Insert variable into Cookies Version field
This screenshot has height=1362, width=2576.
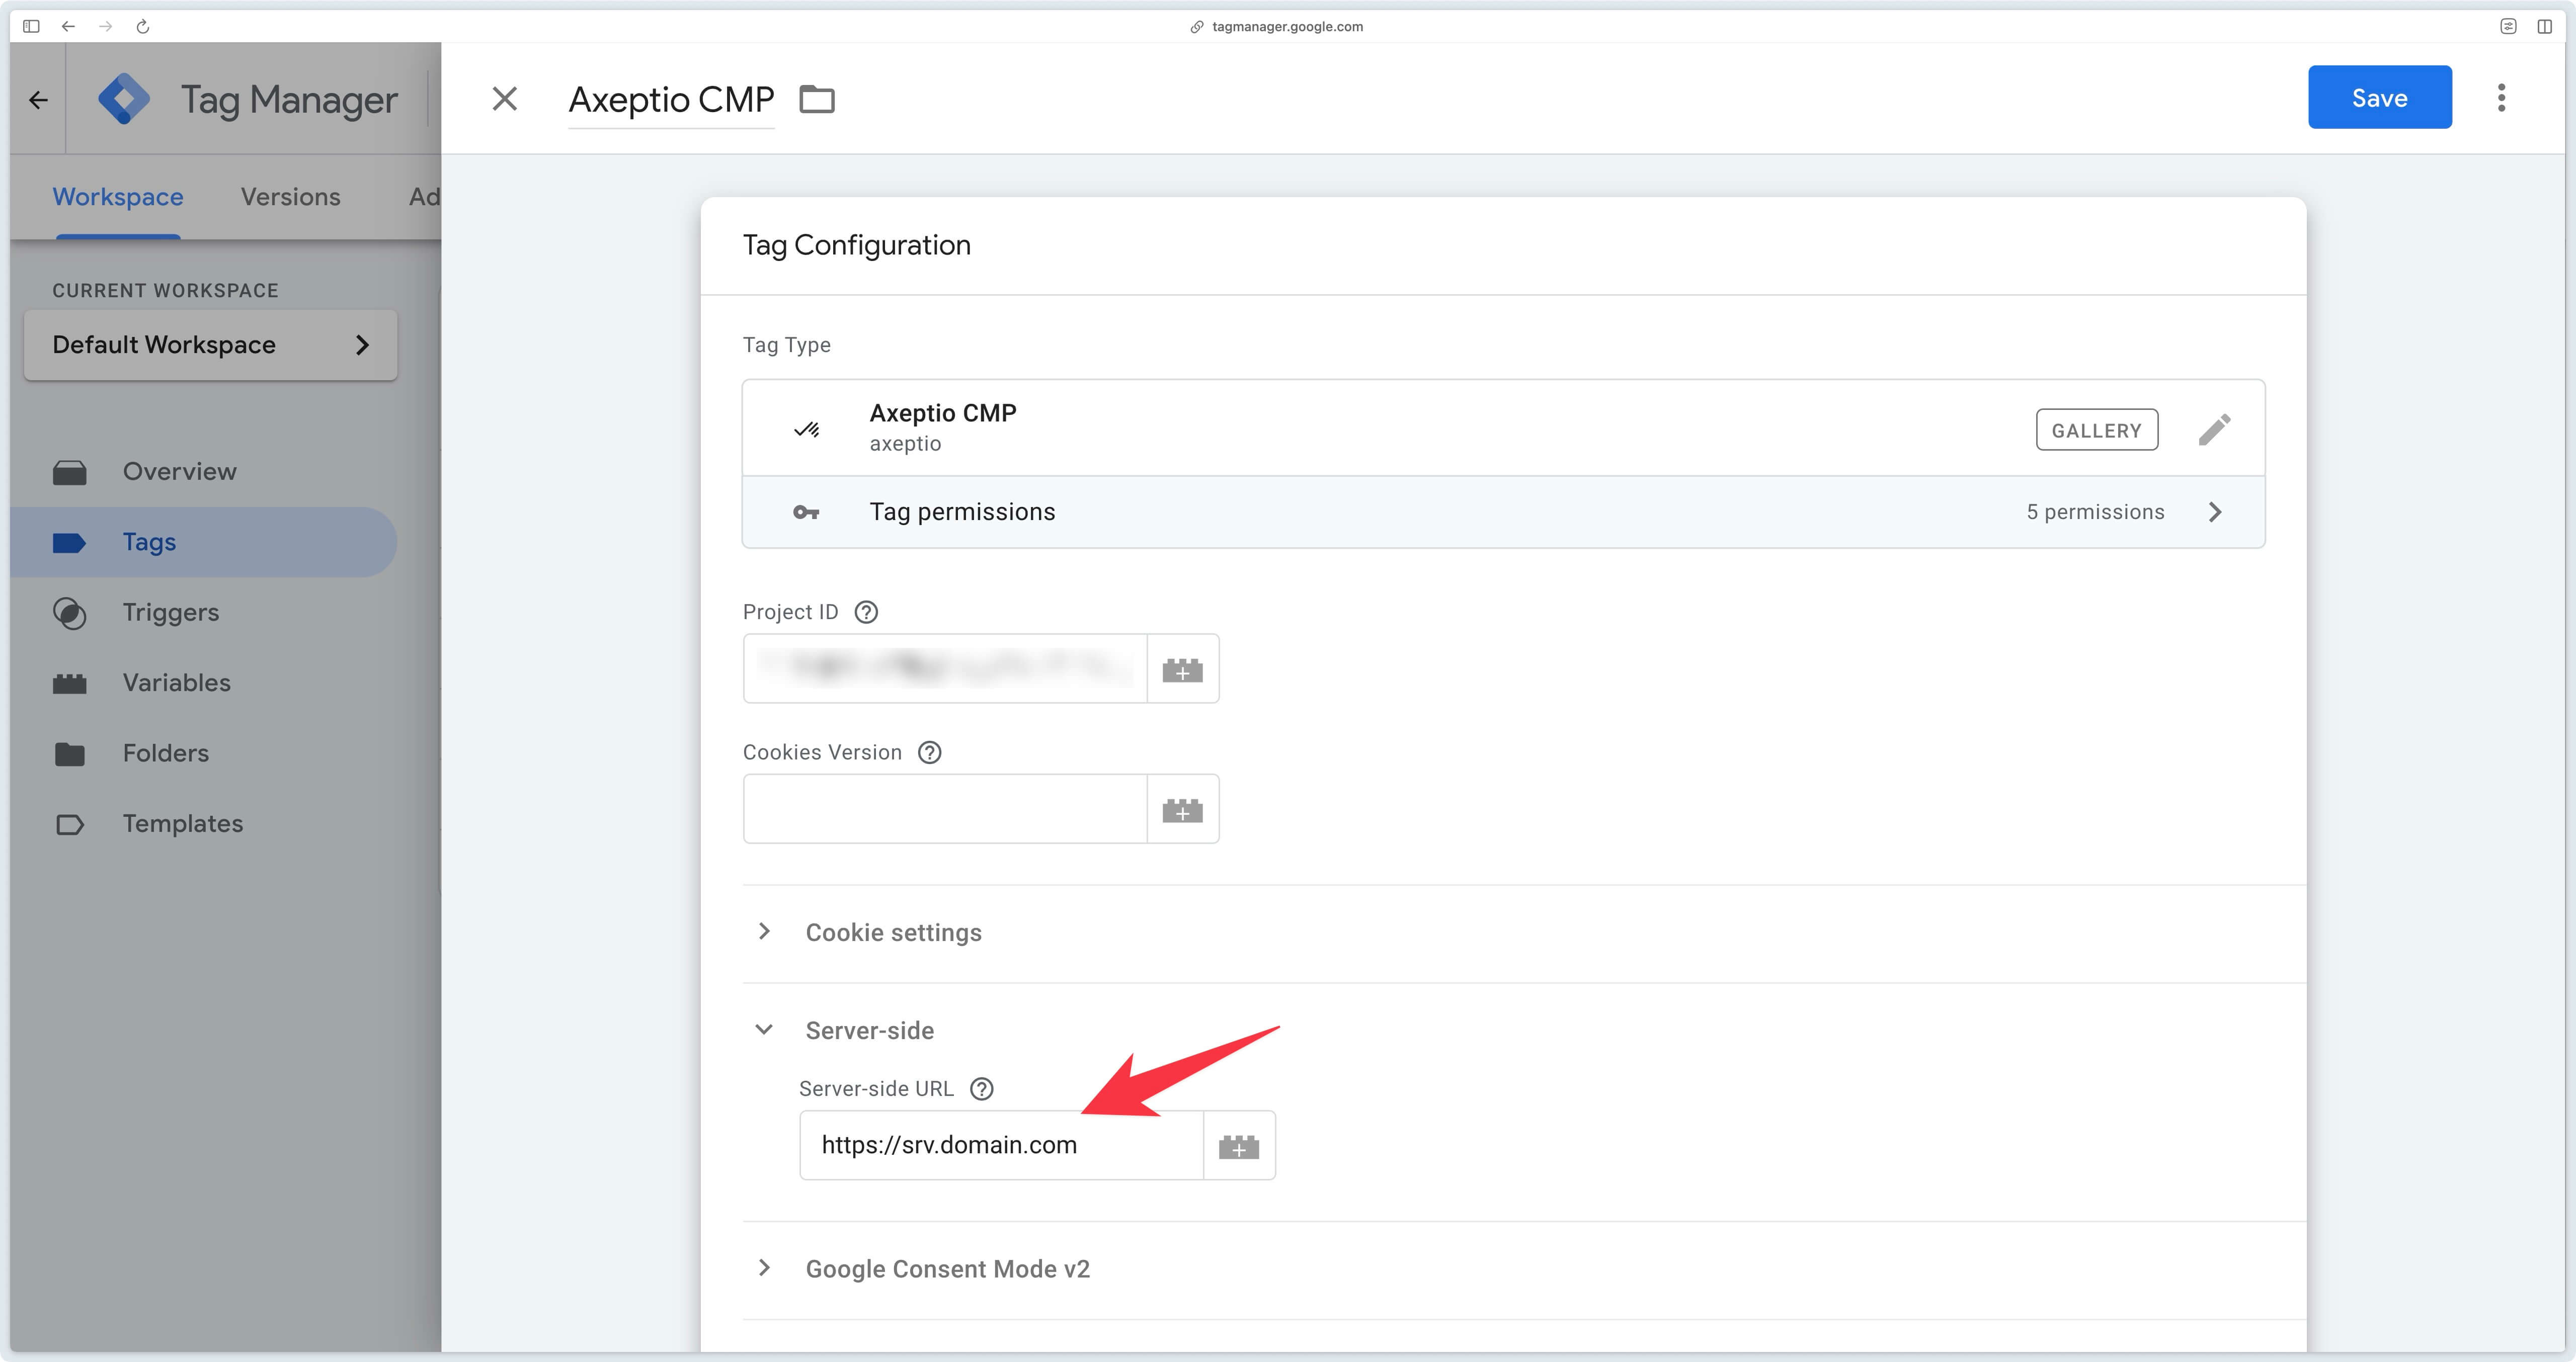tap(1182, 809)
